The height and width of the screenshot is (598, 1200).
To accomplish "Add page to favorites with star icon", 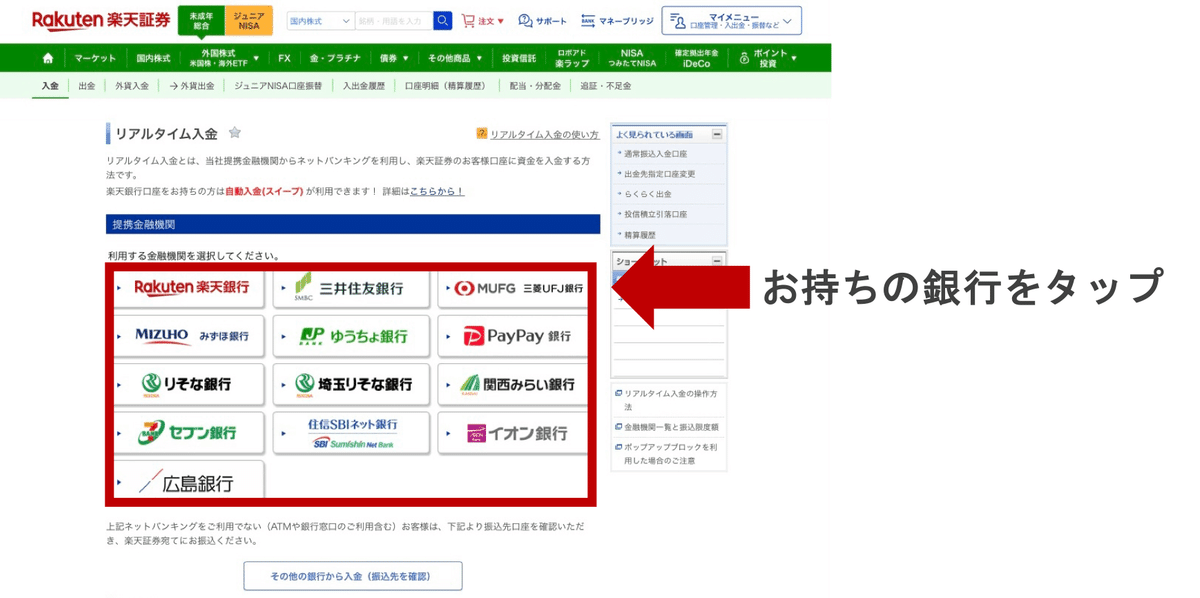I will tap(235, 132).
